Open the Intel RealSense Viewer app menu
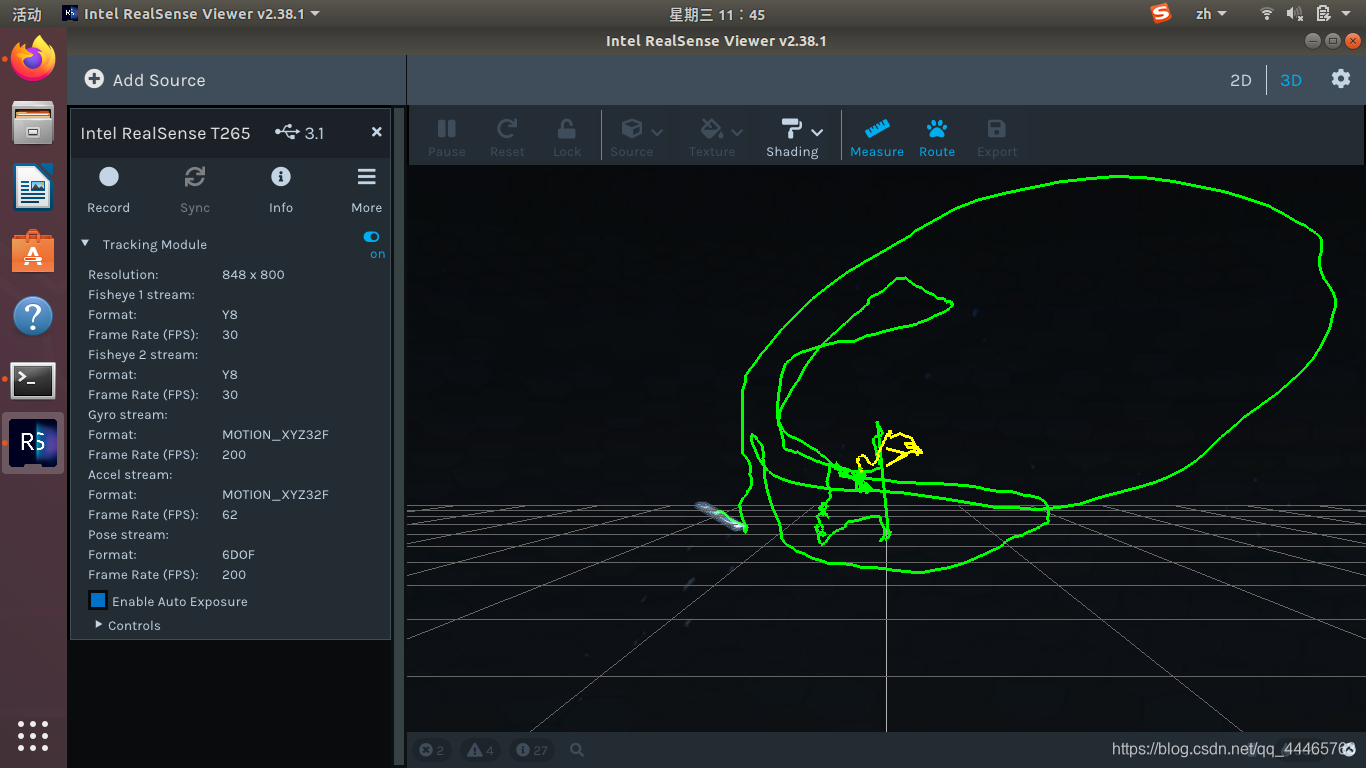1366x768 pixels. coord(191,14)
